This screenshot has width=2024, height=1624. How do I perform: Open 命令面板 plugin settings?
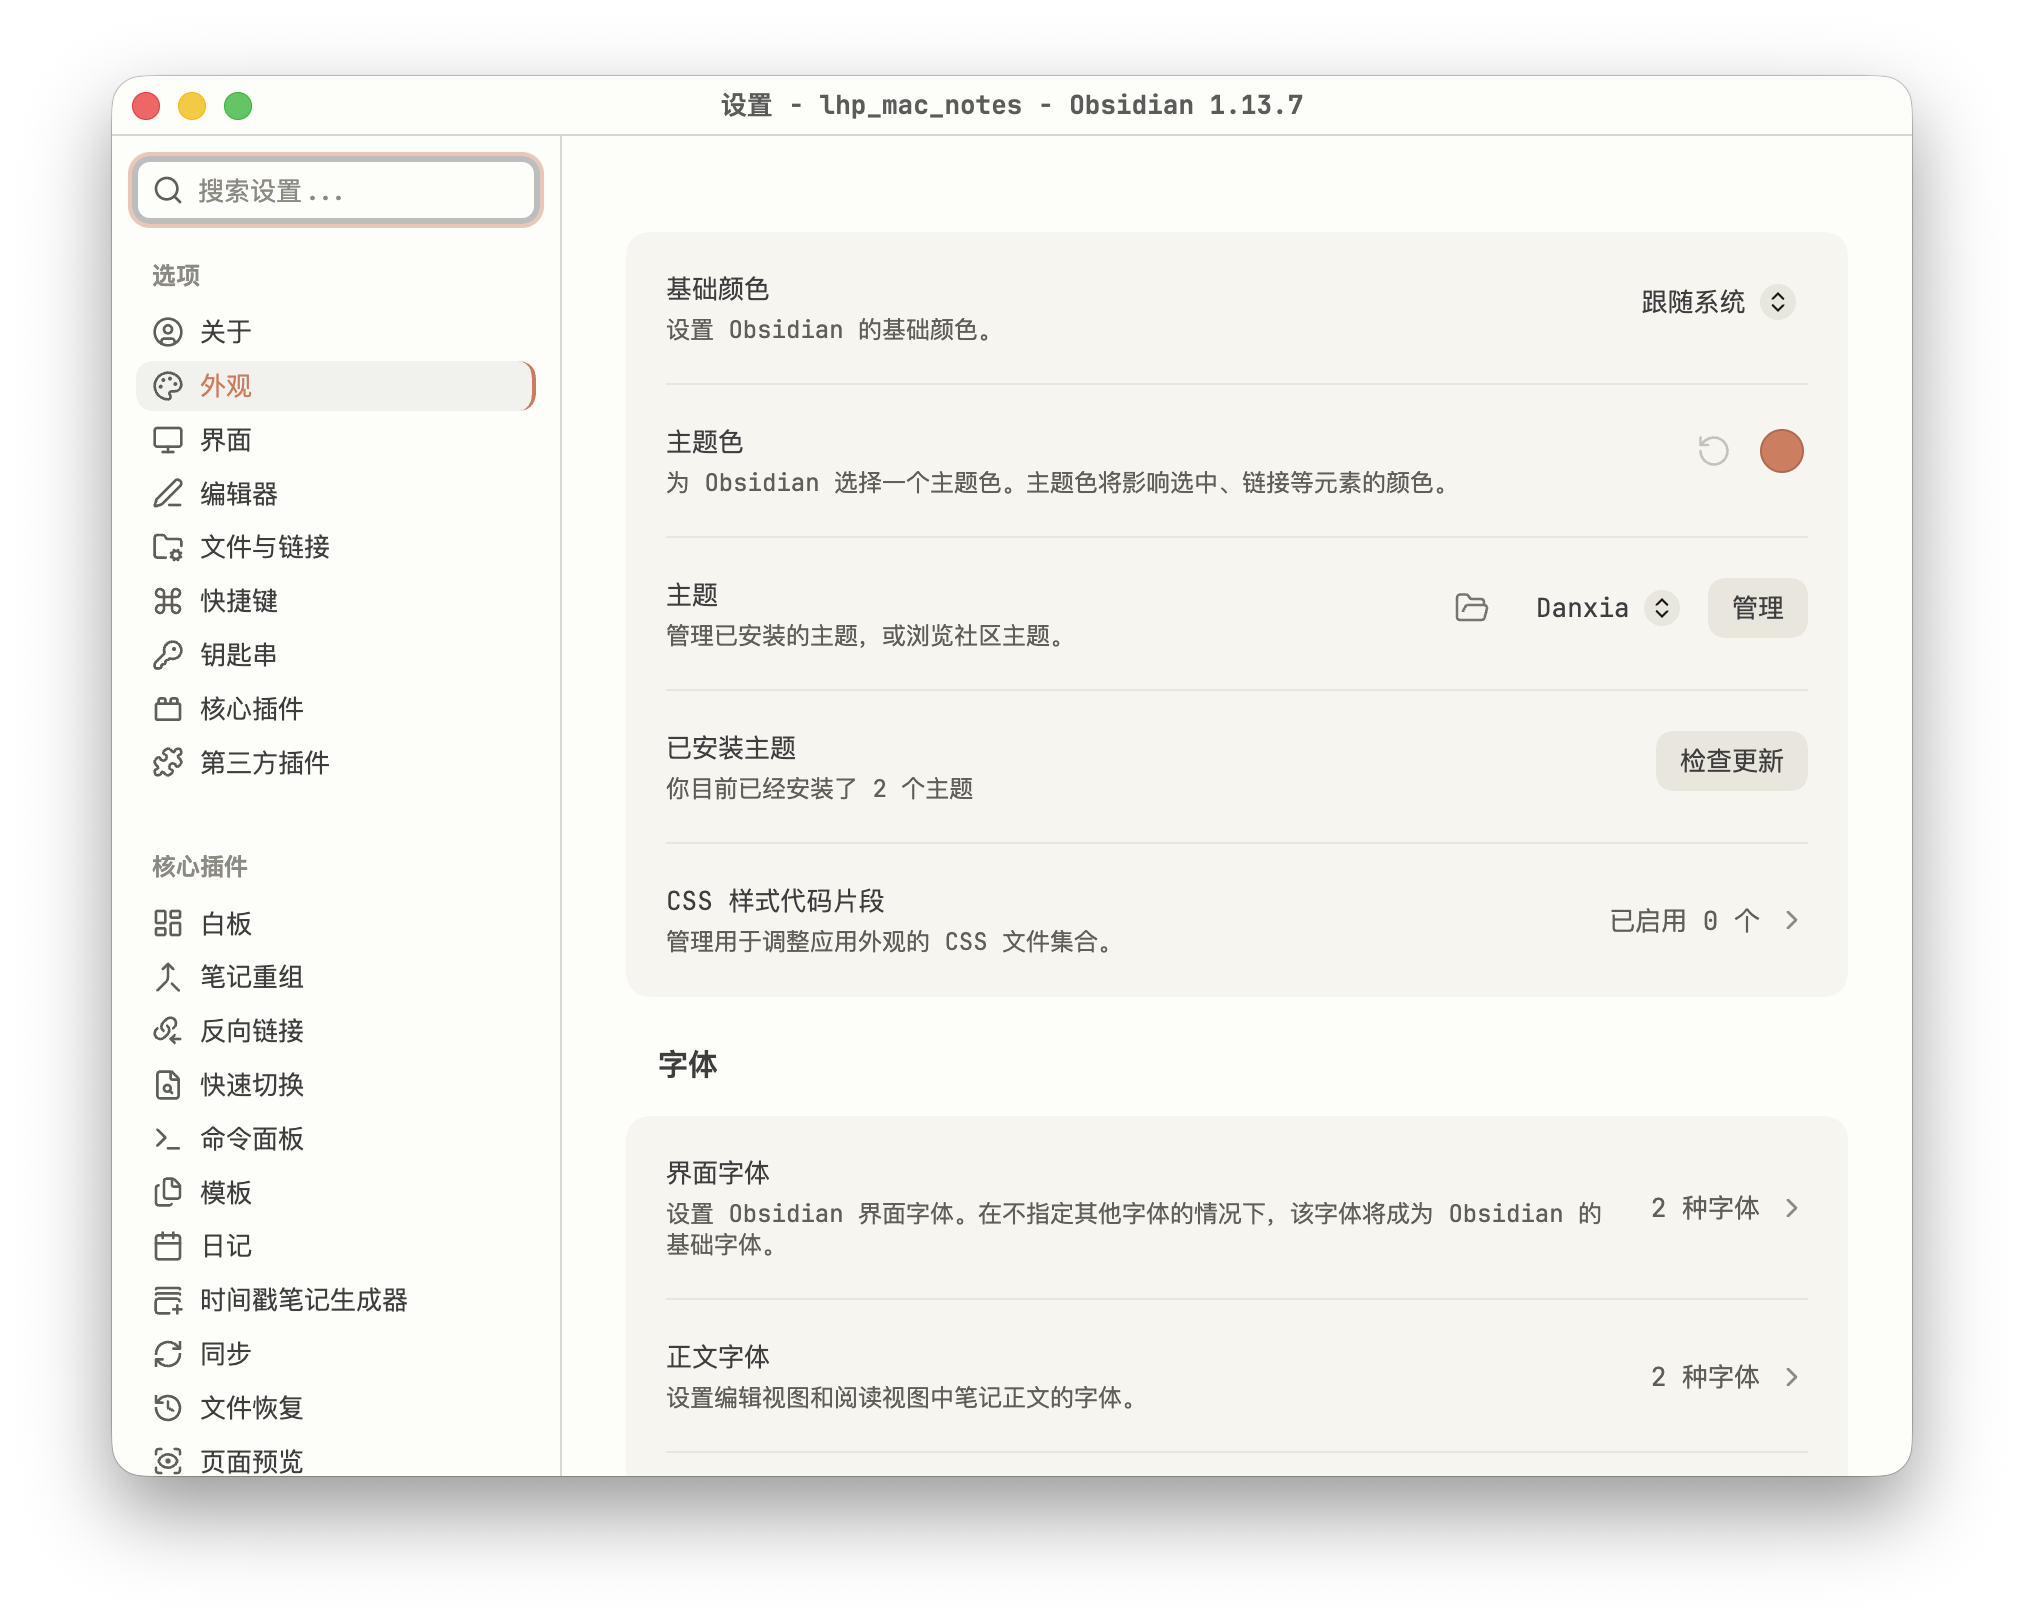click(336, 1138)
